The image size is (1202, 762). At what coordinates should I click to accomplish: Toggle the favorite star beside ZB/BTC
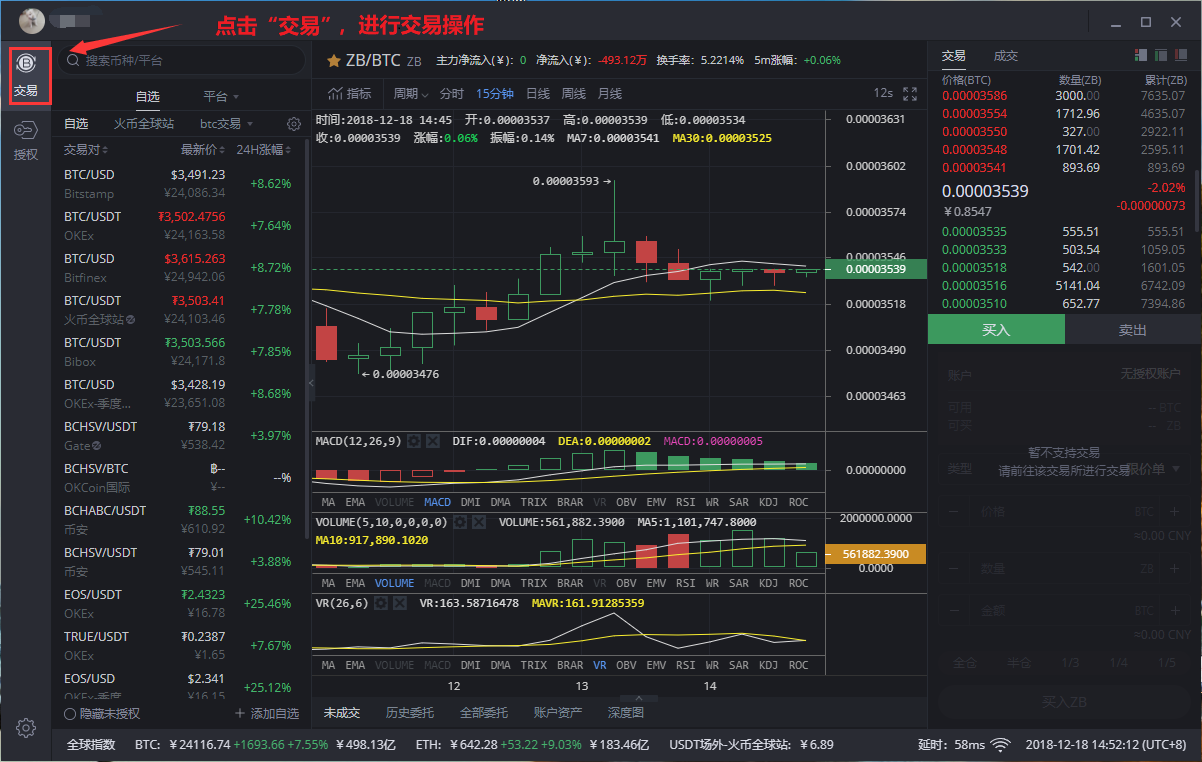tap(334, 61)
